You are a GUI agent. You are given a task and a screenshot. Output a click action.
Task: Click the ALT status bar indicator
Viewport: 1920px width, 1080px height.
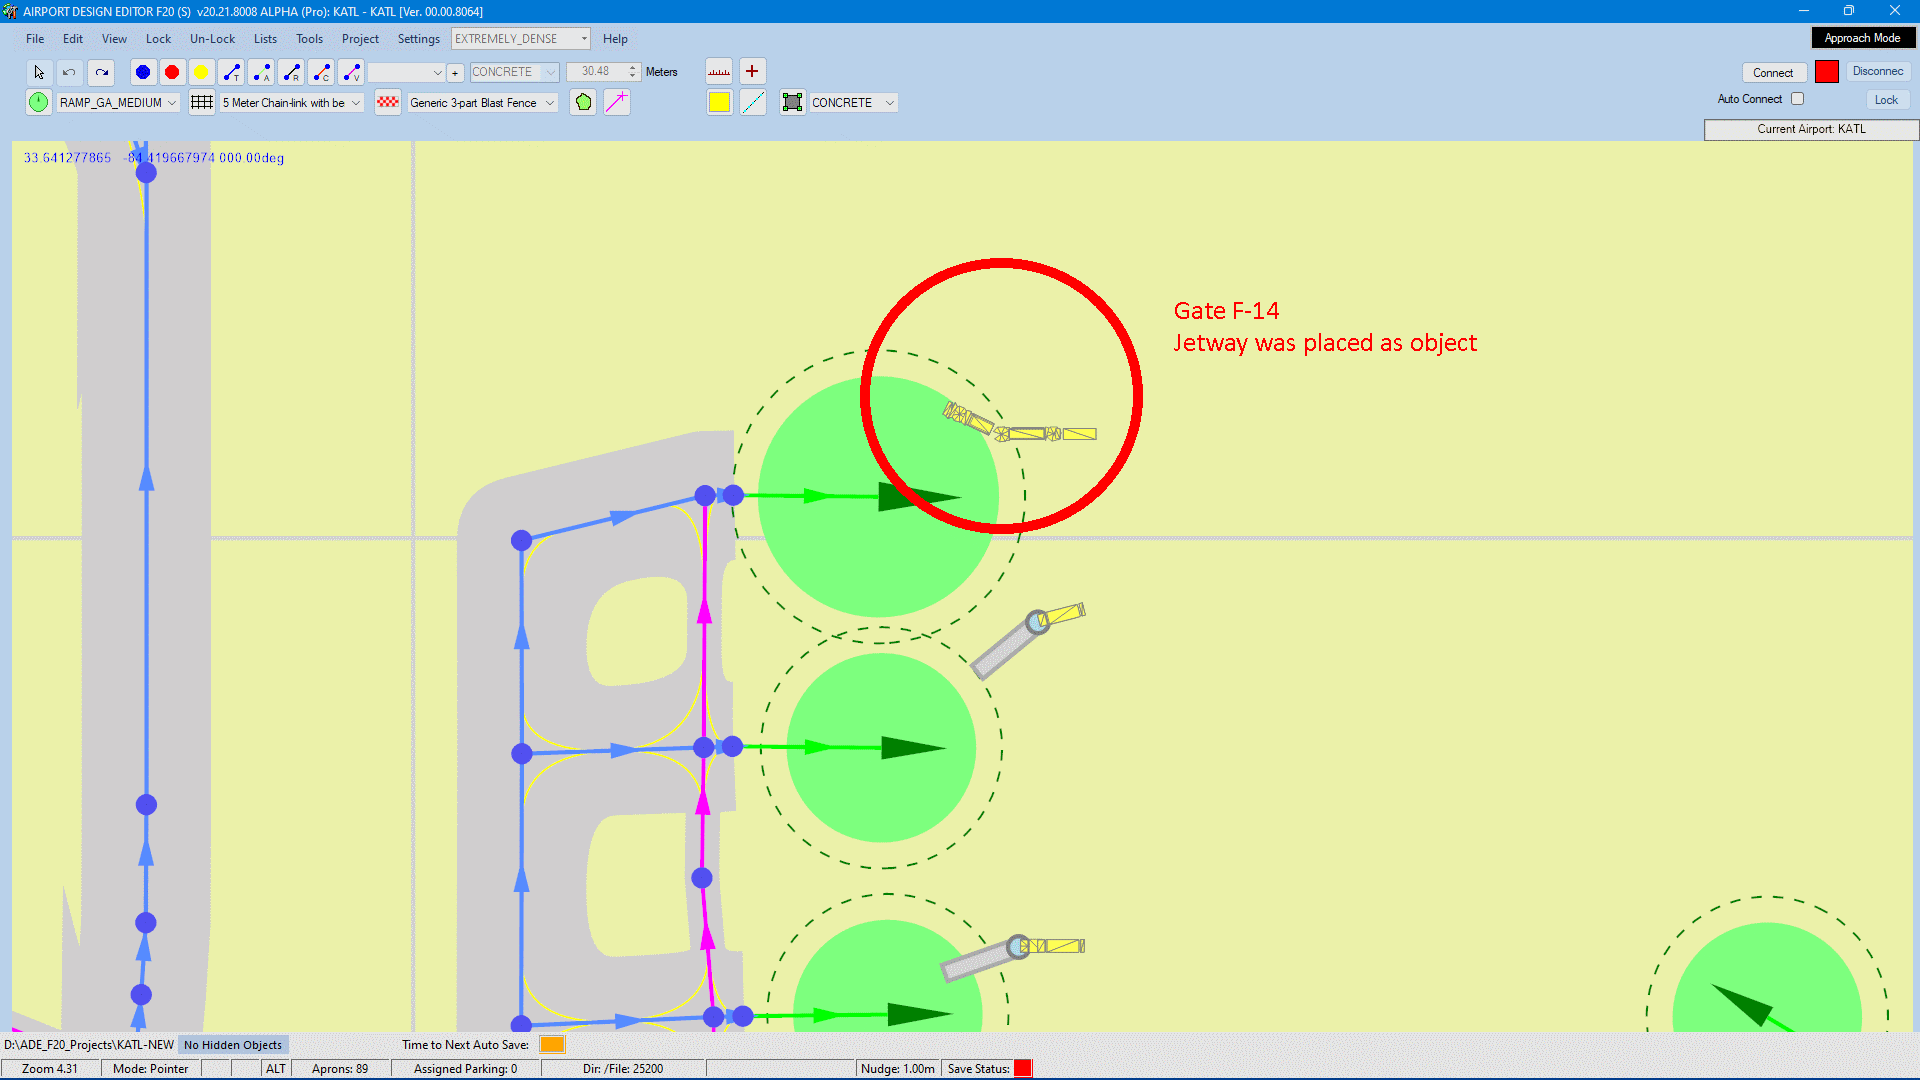276,1069
